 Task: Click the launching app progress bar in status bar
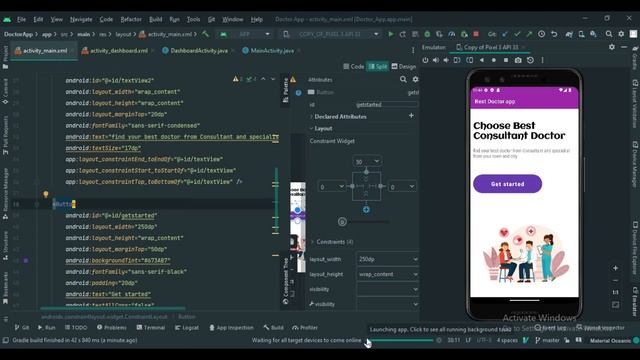pyautogui.click(x=400, y=340)
